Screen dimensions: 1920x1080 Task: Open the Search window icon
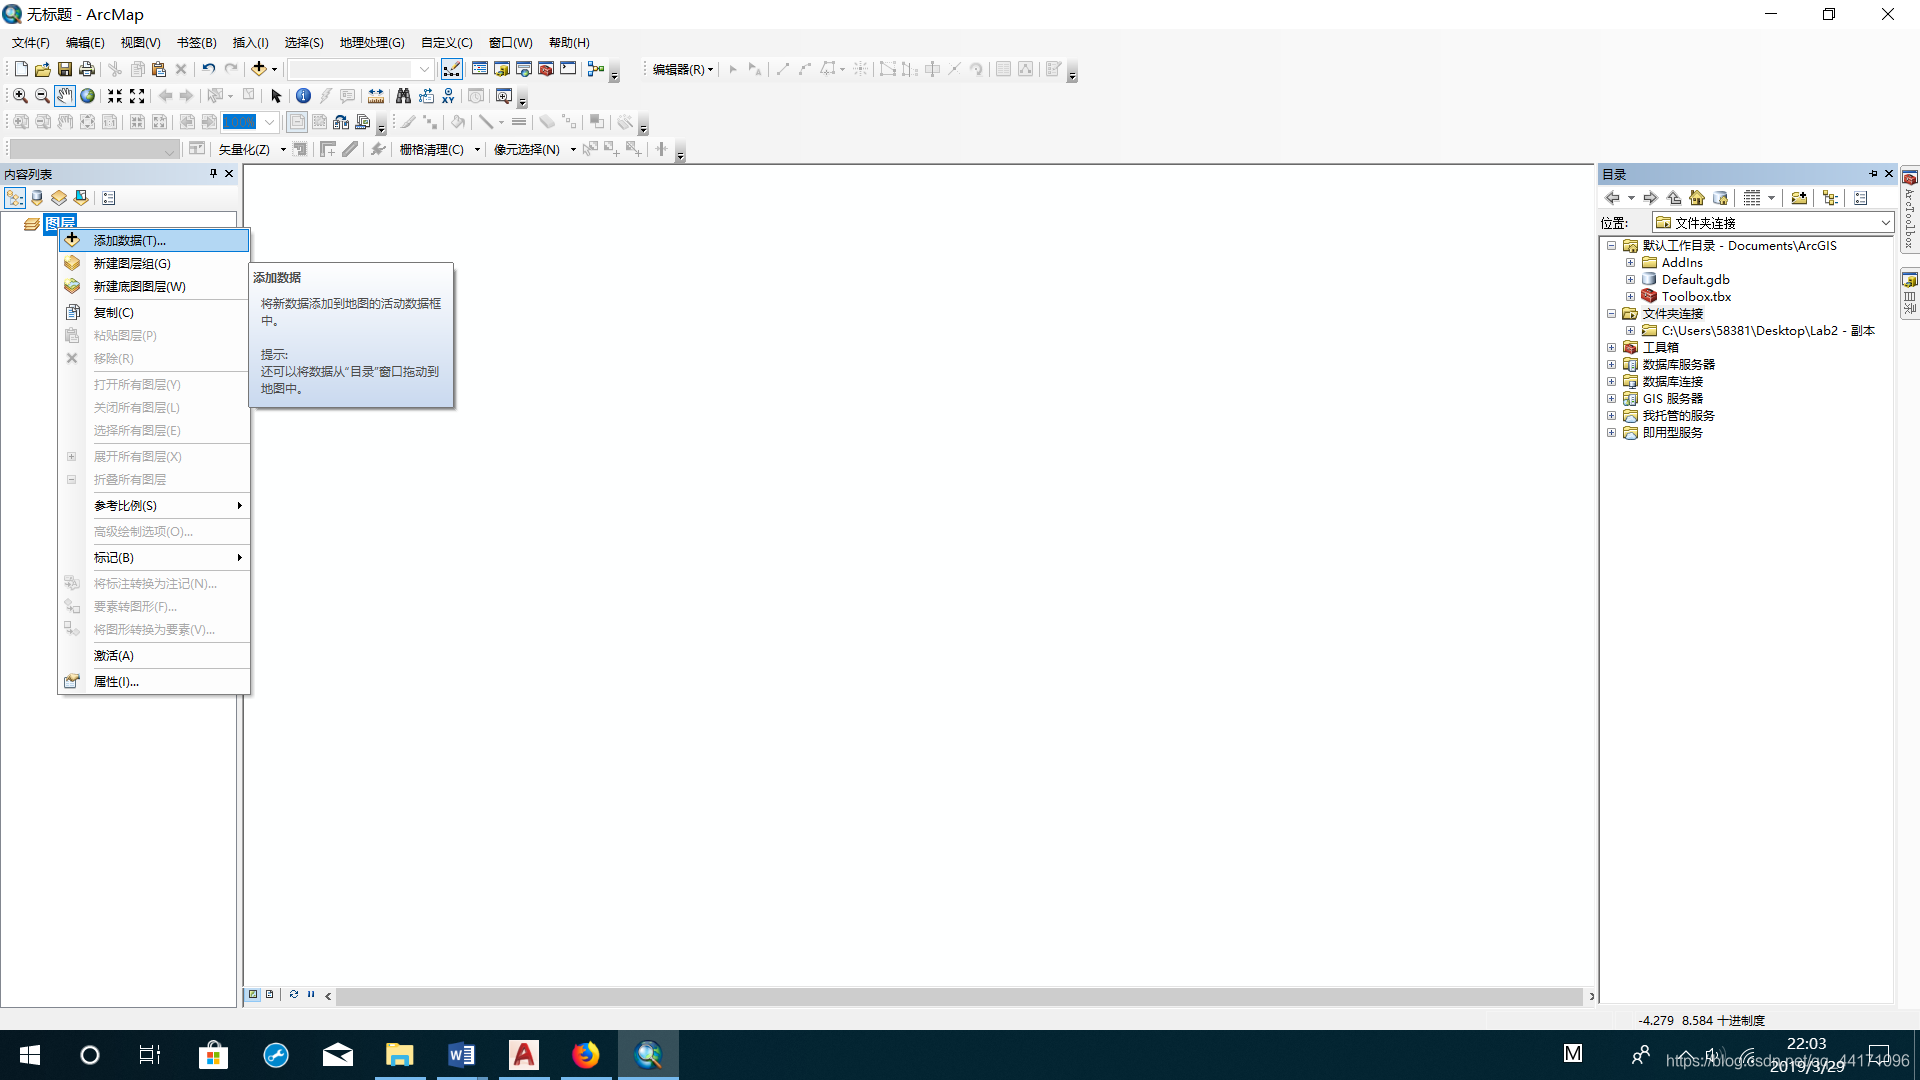tap(524, 69)
